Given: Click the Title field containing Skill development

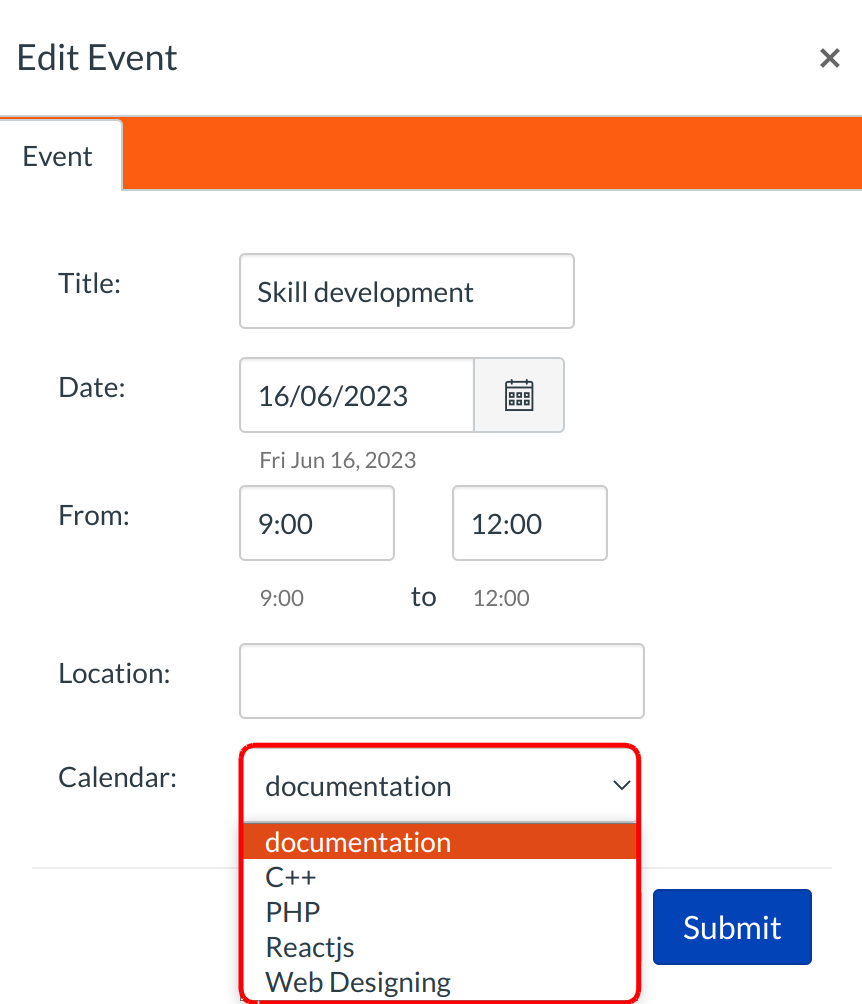Looking at the screenshot, I should pyautogui.click(x=406, y=292).
